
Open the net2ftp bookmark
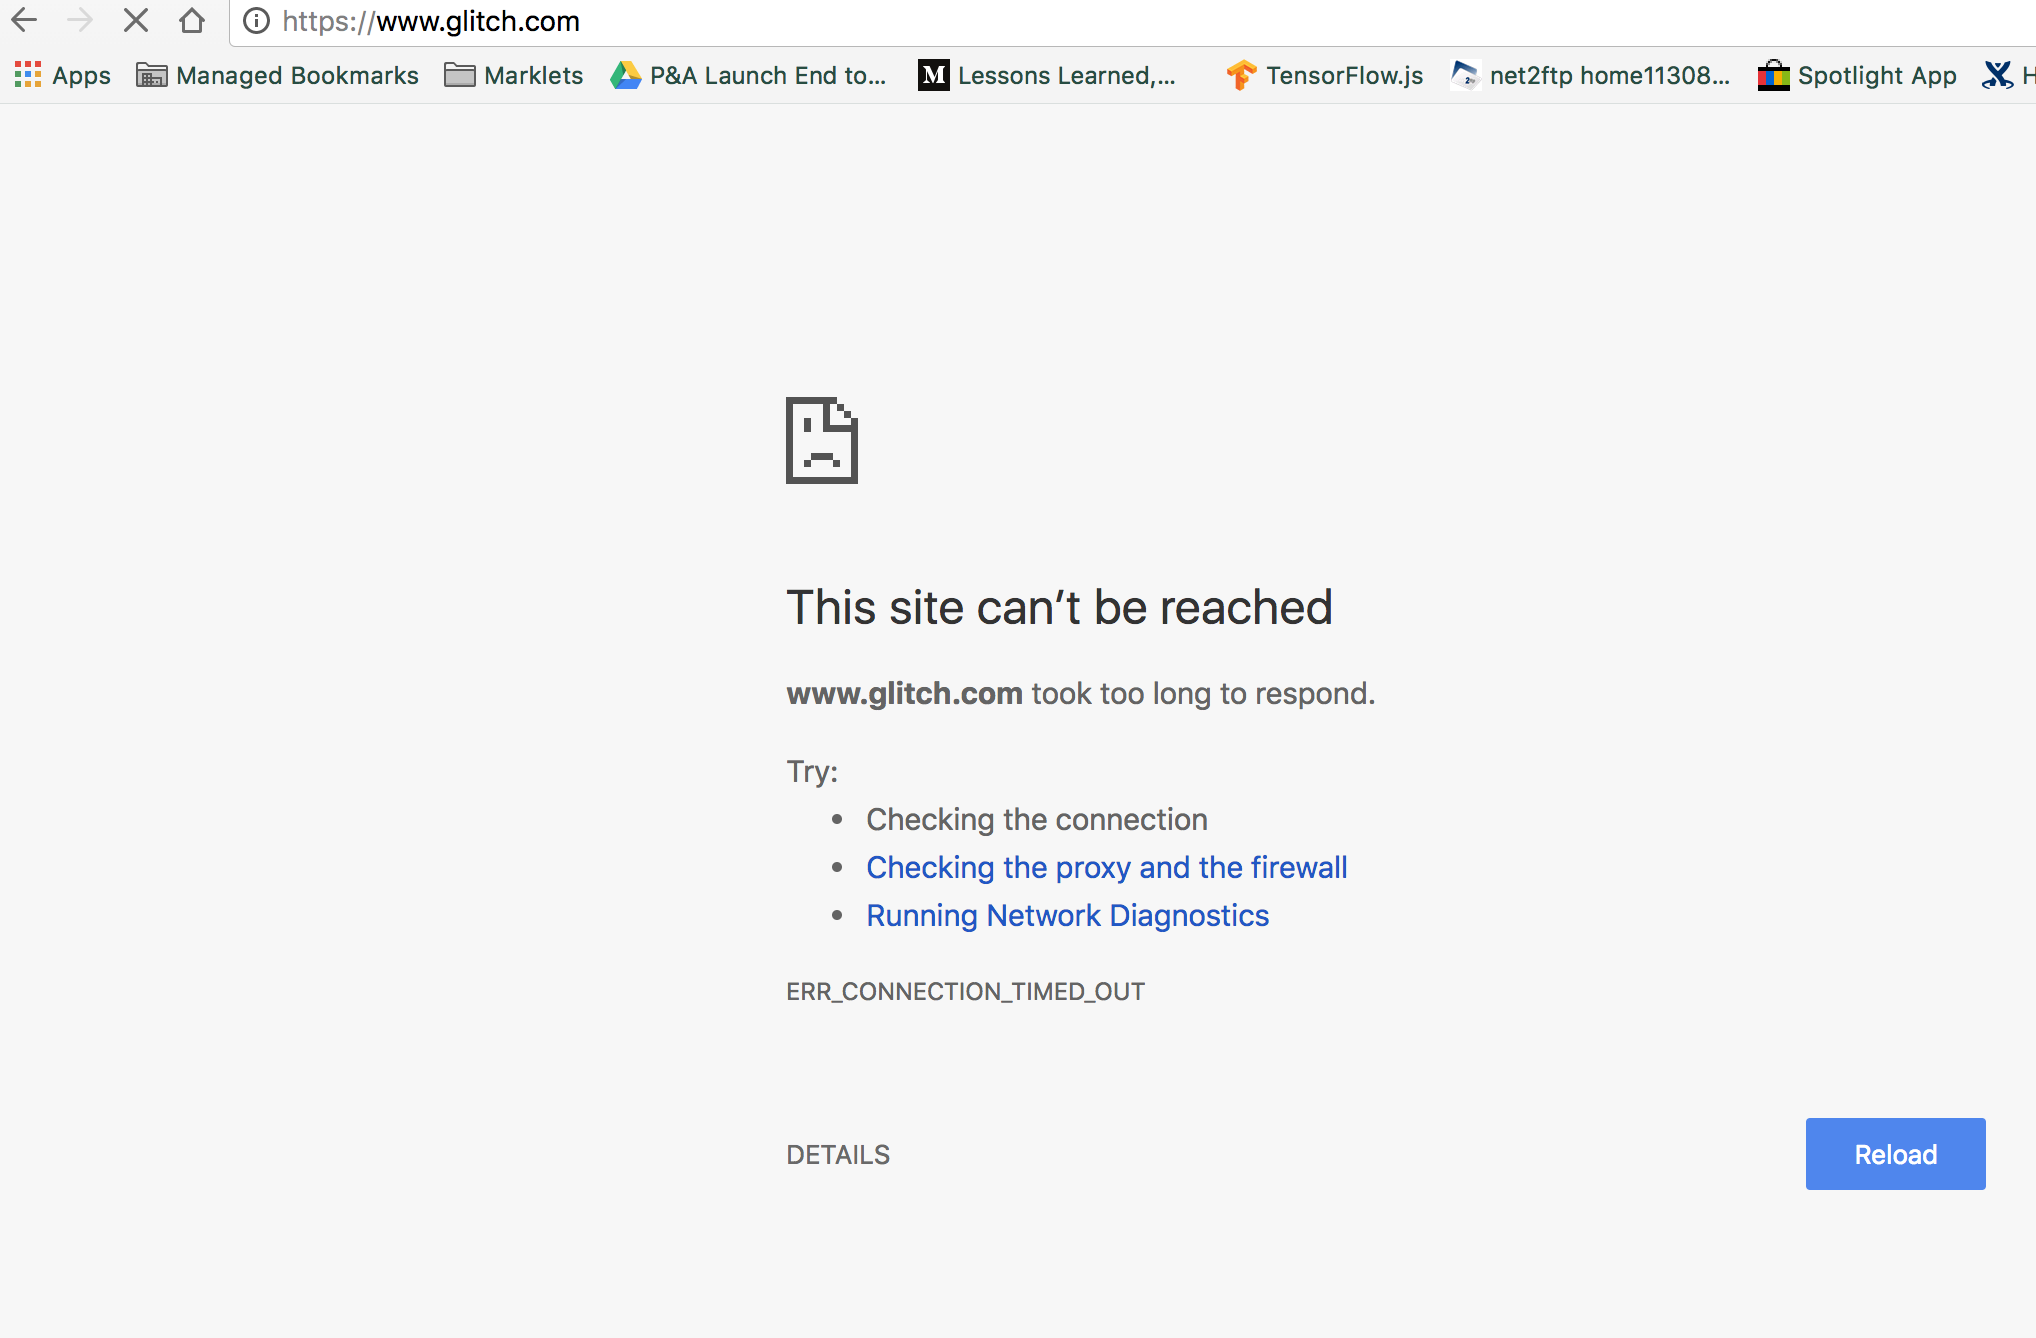pos(1590,75)
